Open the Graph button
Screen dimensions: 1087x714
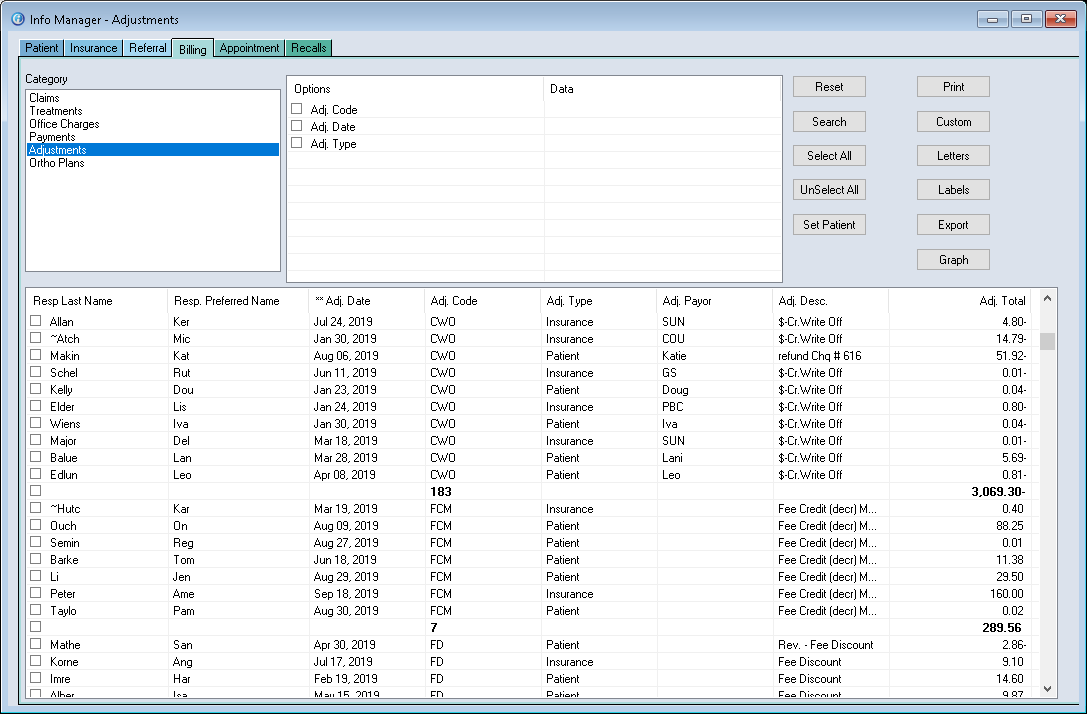pyautogui.click(x=953, y=259)
